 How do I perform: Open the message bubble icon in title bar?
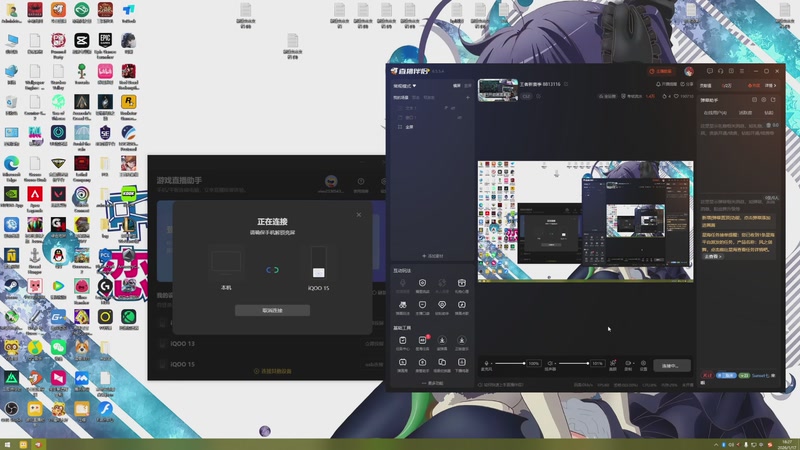click(x=710, y=71)
